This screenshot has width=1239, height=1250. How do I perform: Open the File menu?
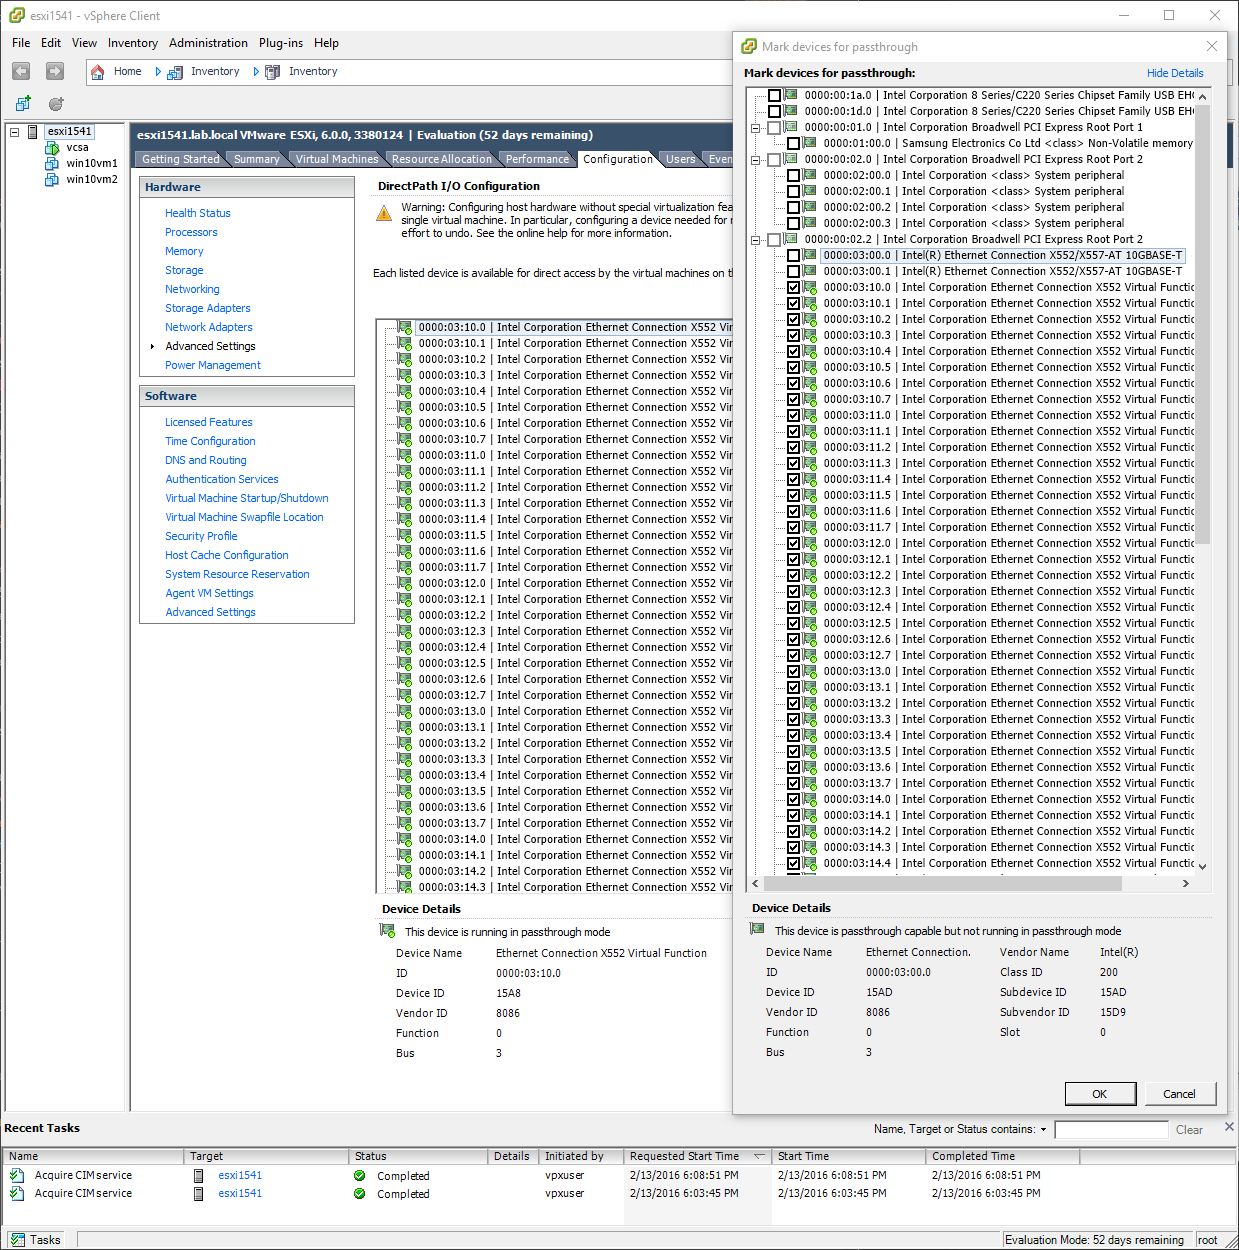pyautogui.click(x=21, y=43)
